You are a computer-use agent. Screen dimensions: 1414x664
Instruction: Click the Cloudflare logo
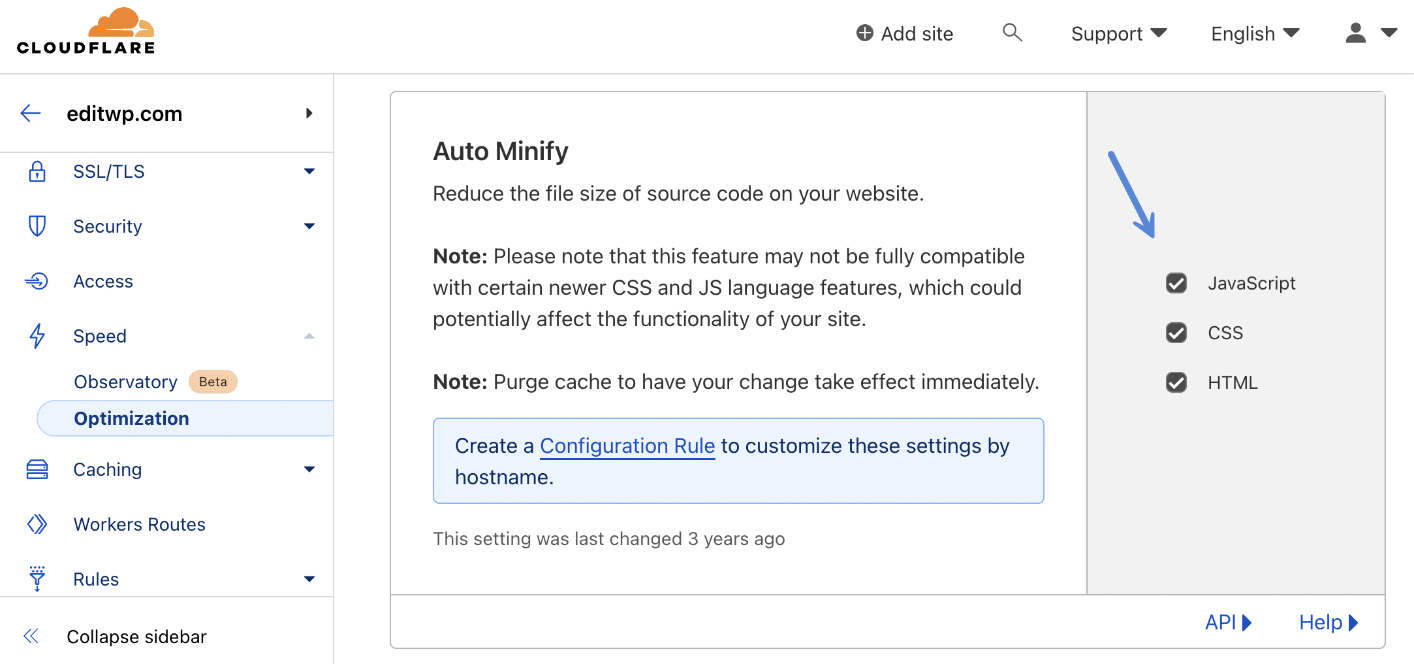[x=87, y=30]
